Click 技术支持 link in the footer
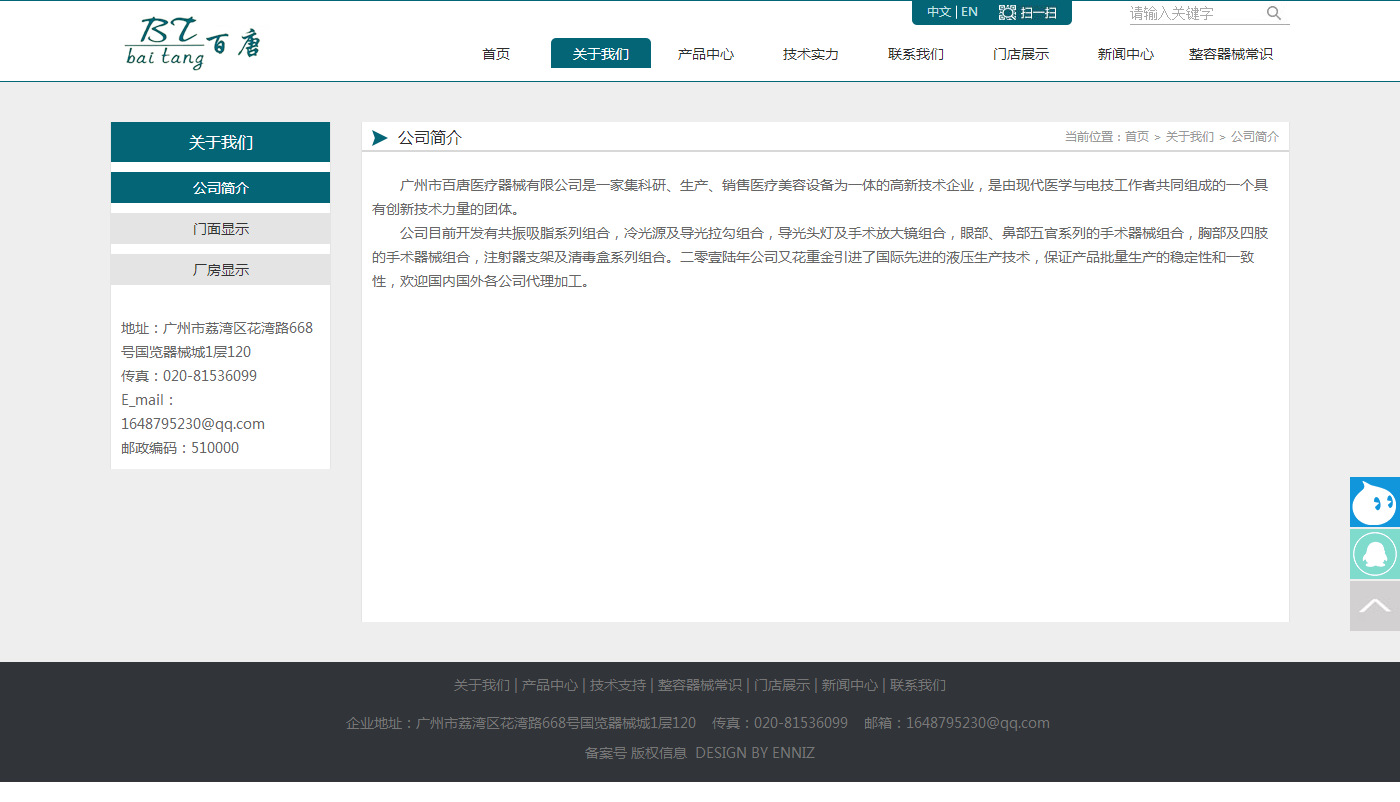This screenshot has width=1400, height=802. 618,685
